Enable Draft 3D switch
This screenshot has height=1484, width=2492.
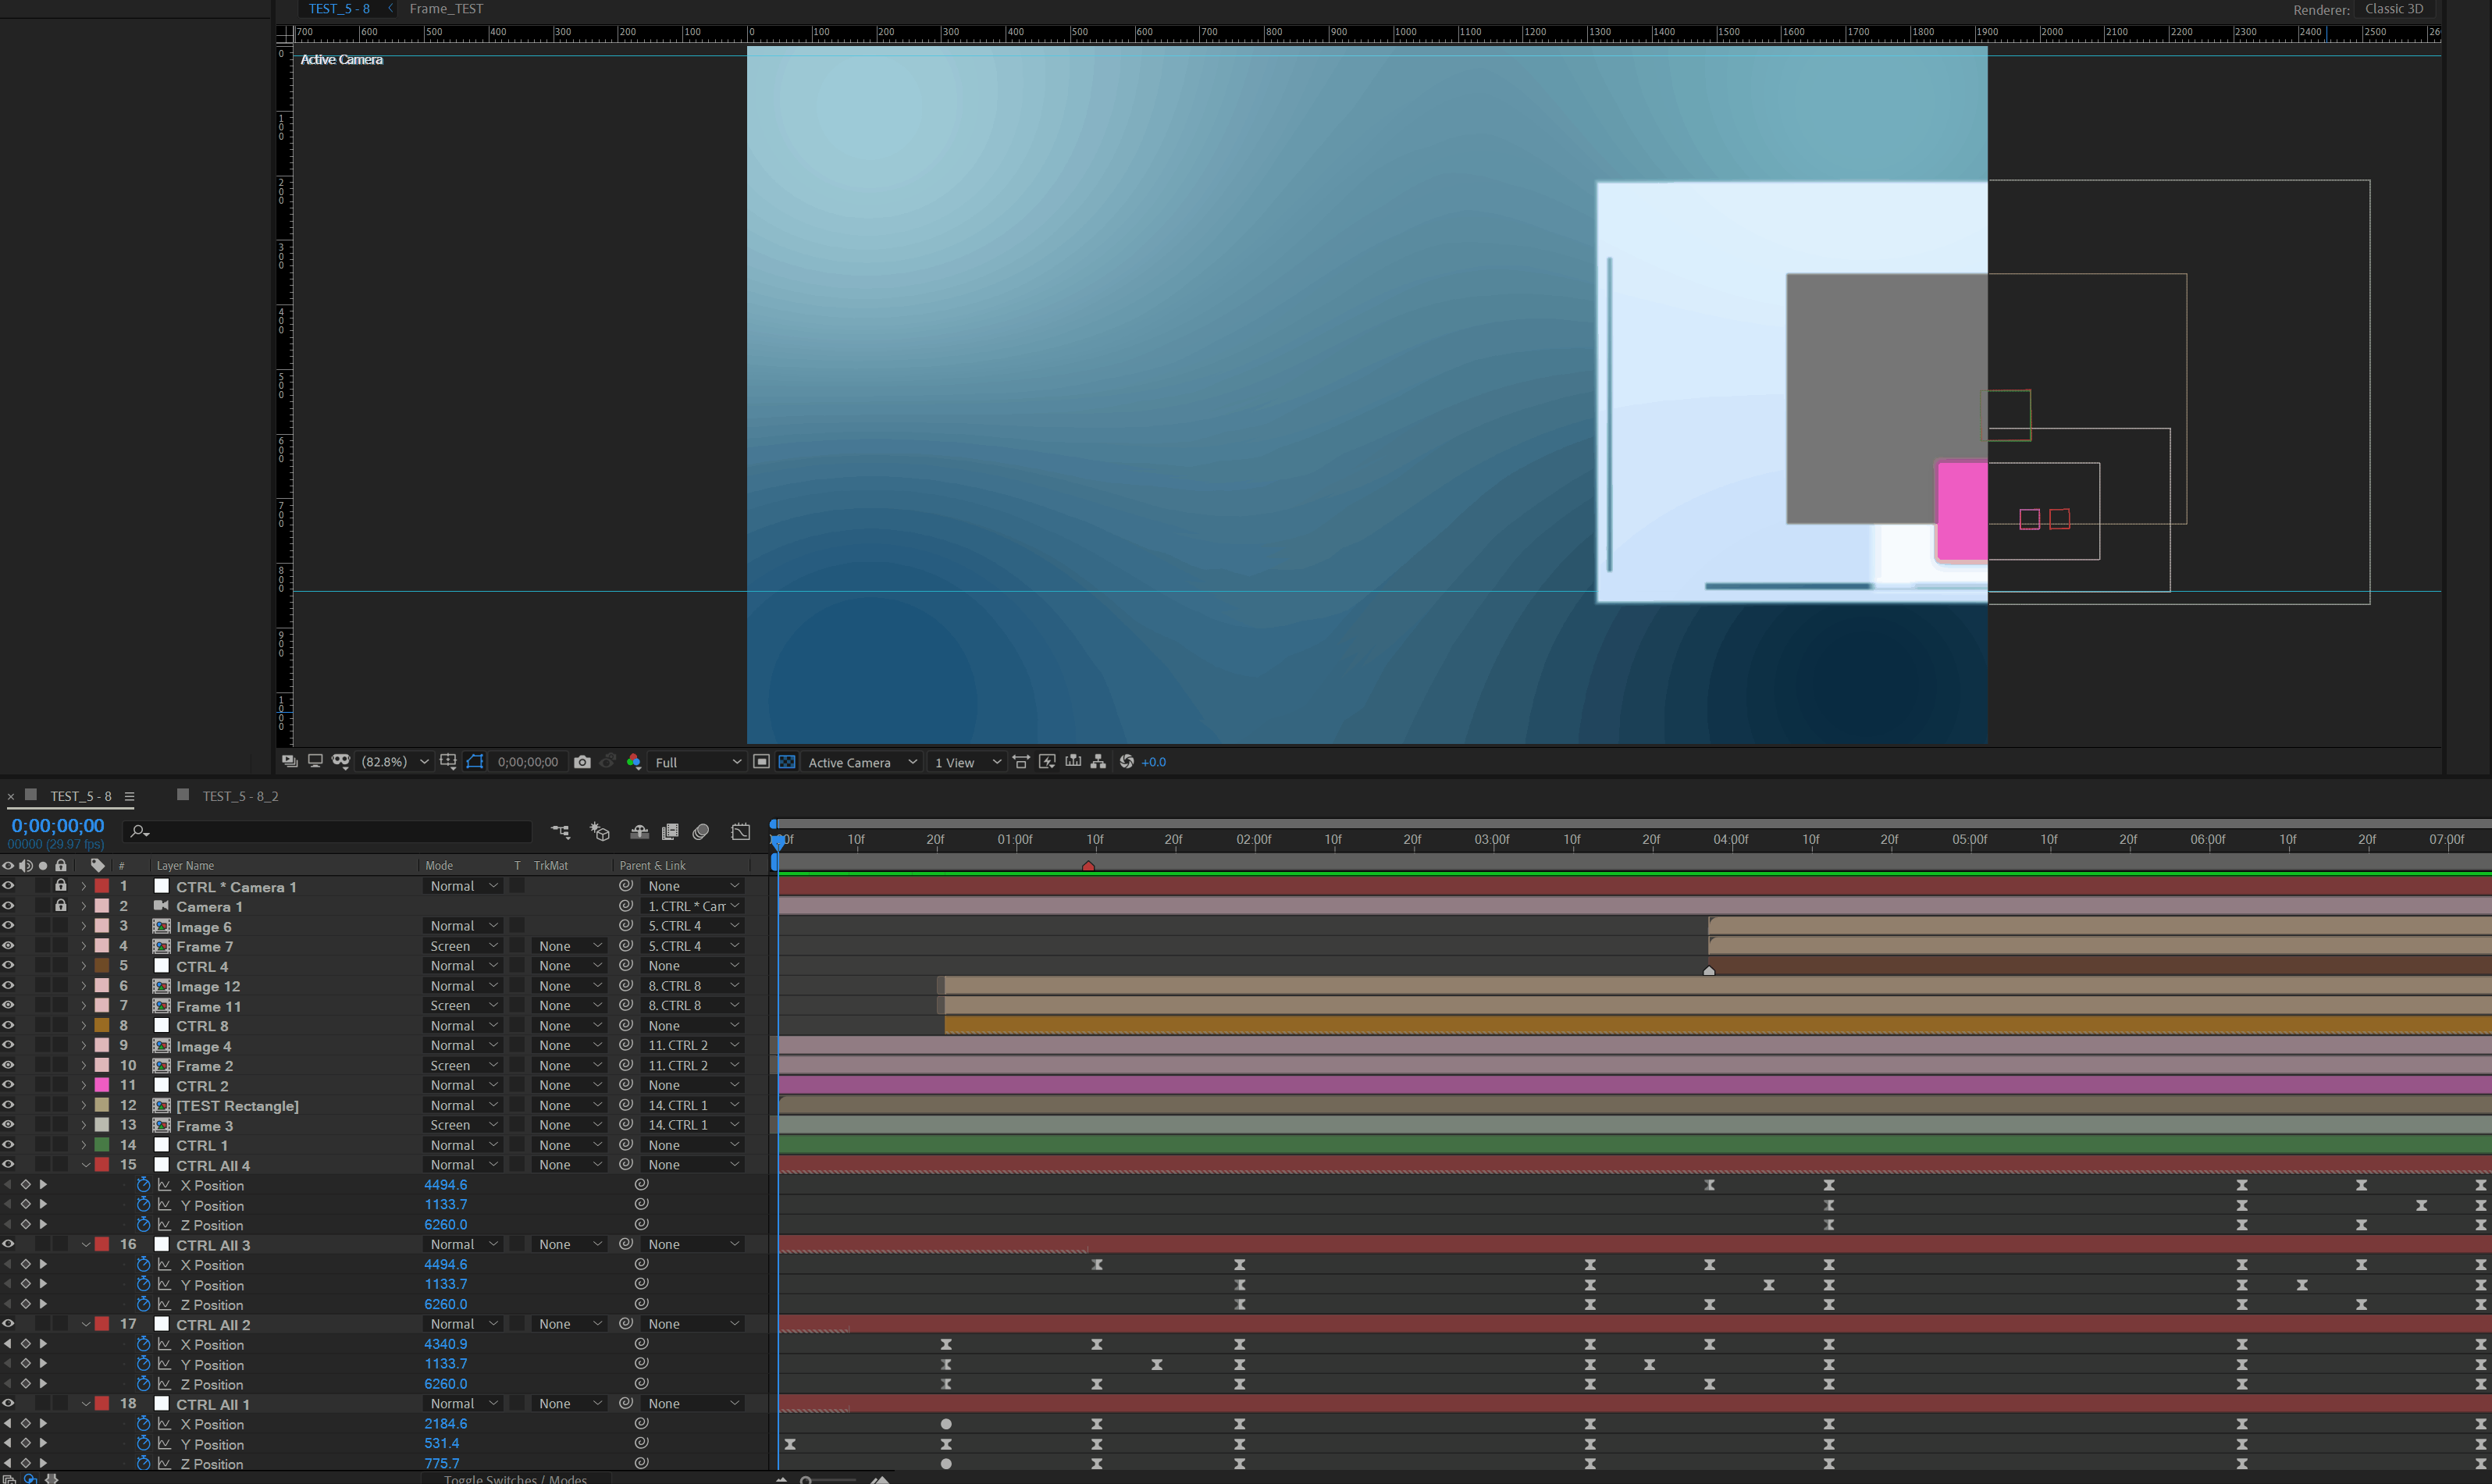(600, 832)
